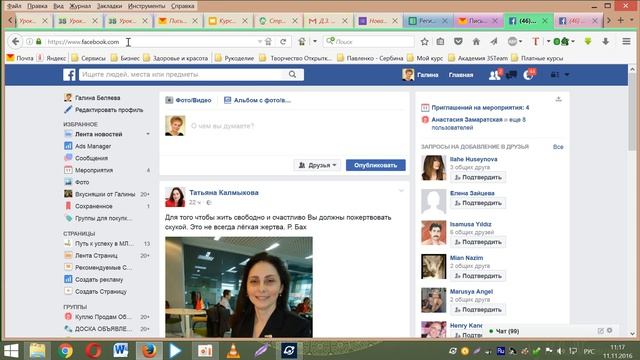Launch Chrome from the taskbar

point(65,351)
